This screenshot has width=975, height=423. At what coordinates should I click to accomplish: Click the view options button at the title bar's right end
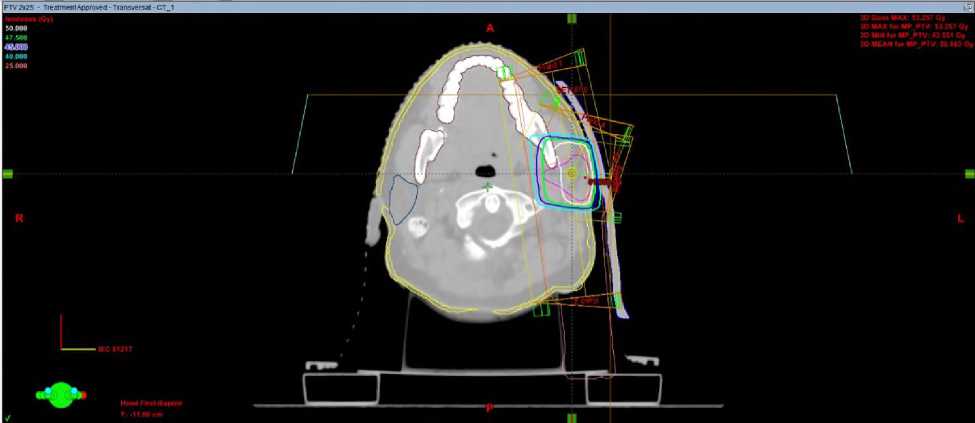[x=970, y=9]
